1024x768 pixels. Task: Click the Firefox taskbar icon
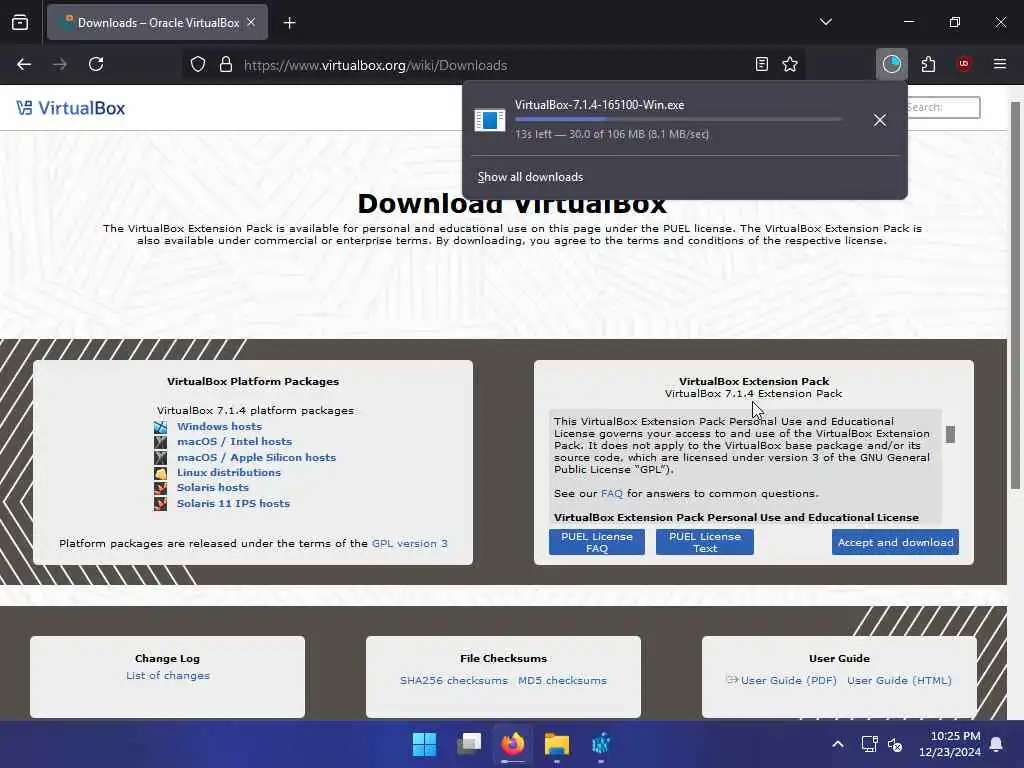[513, 744]
